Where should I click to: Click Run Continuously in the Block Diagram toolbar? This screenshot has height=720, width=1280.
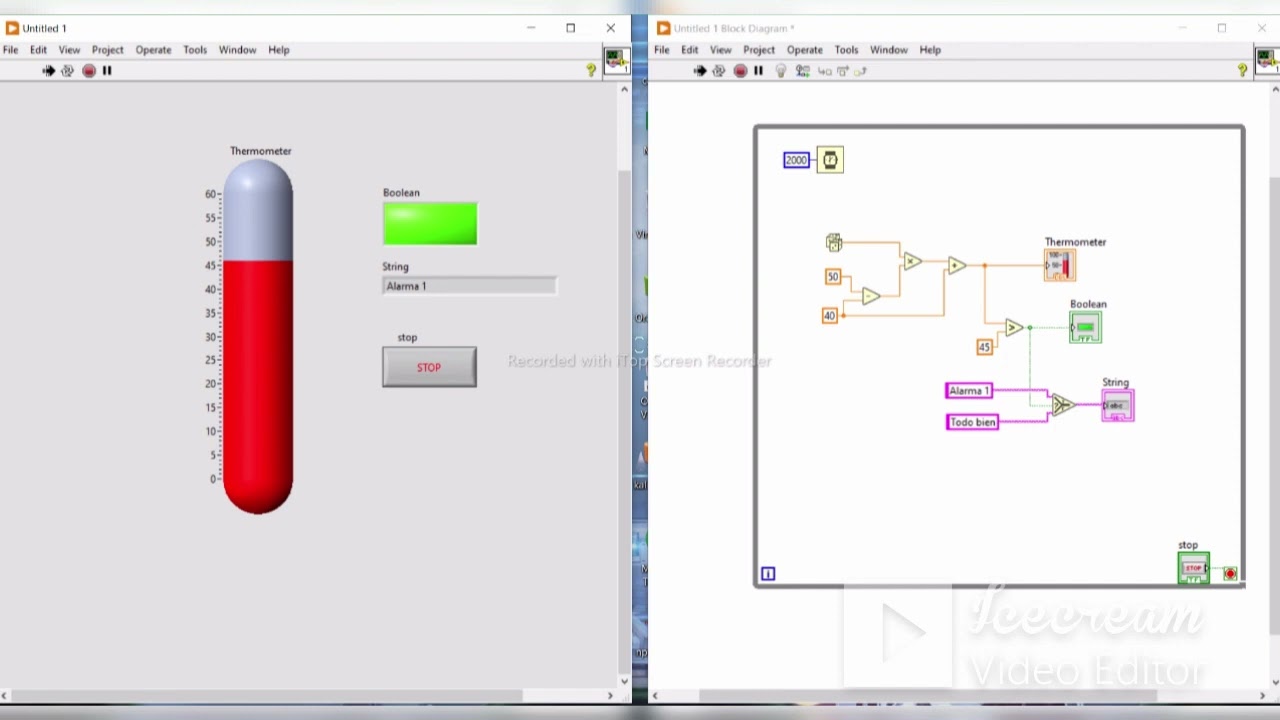click(x=719, y=71)
